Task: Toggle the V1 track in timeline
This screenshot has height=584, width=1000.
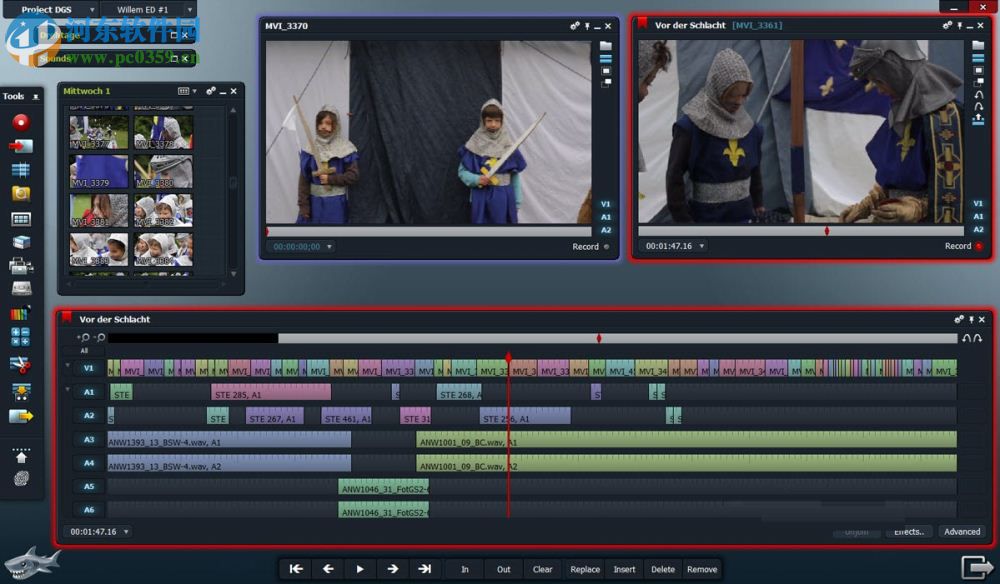Action: (x=88, y=368)
